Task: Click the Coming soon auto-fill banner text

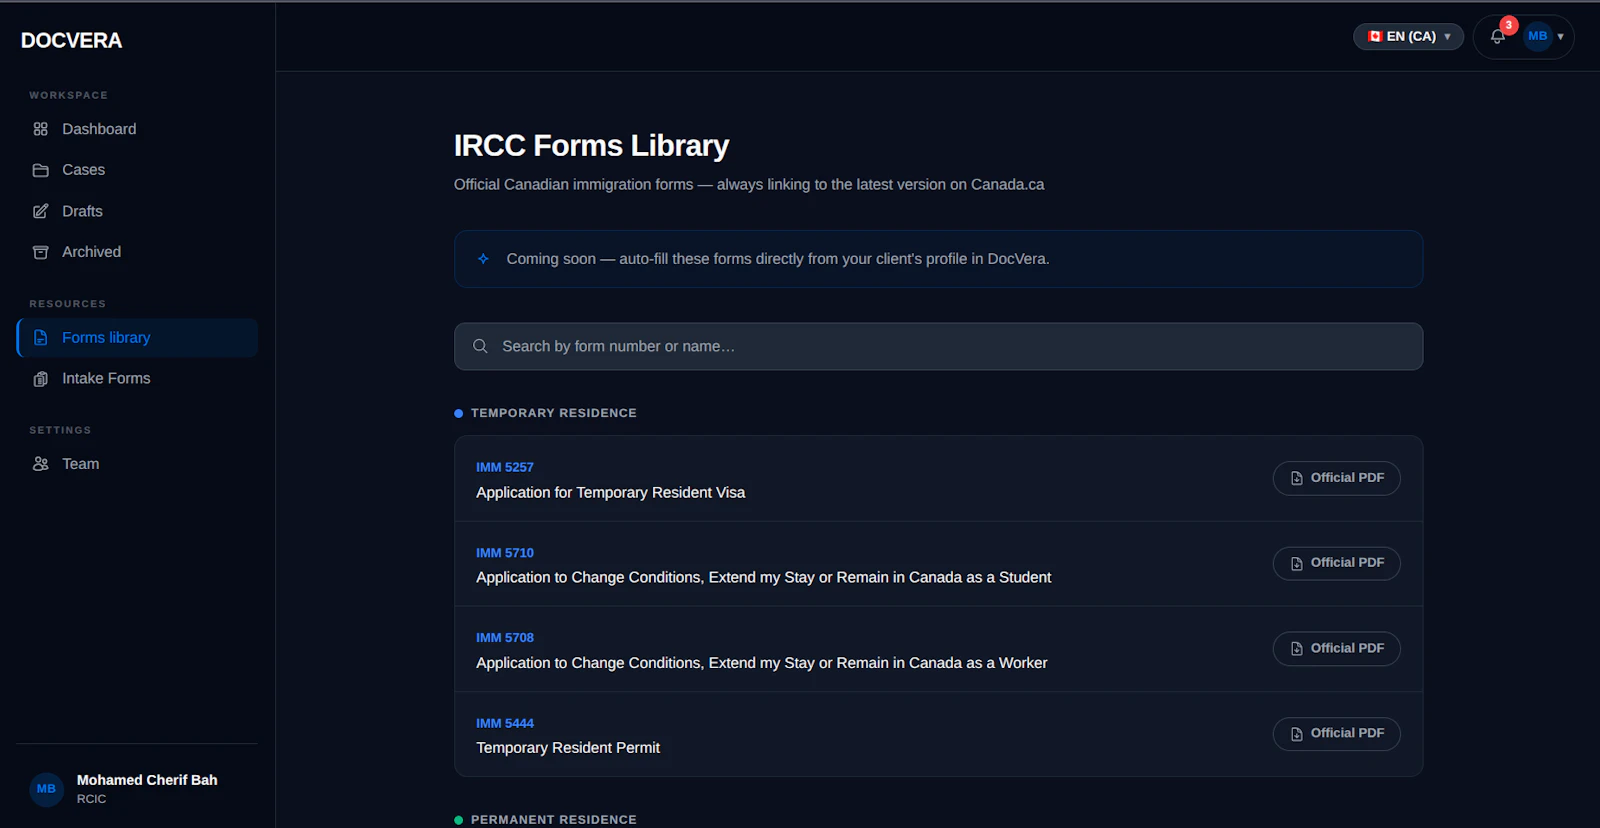Action: 777,259
